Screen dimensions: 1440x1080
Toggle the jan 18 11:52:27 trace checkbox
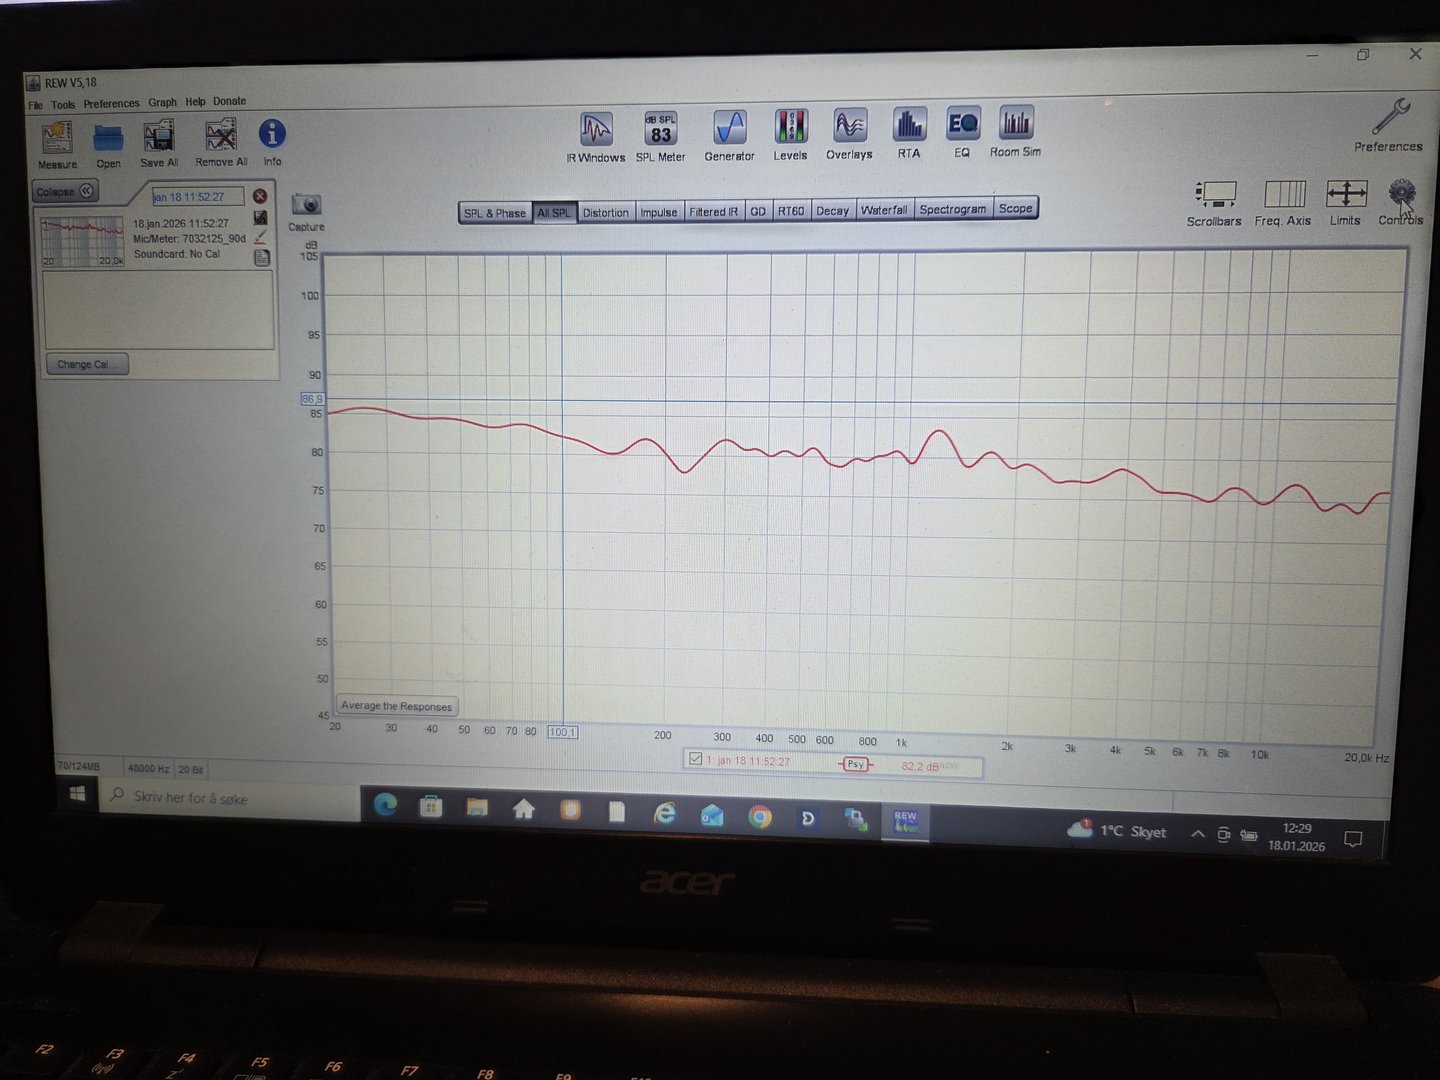point(696,759)
